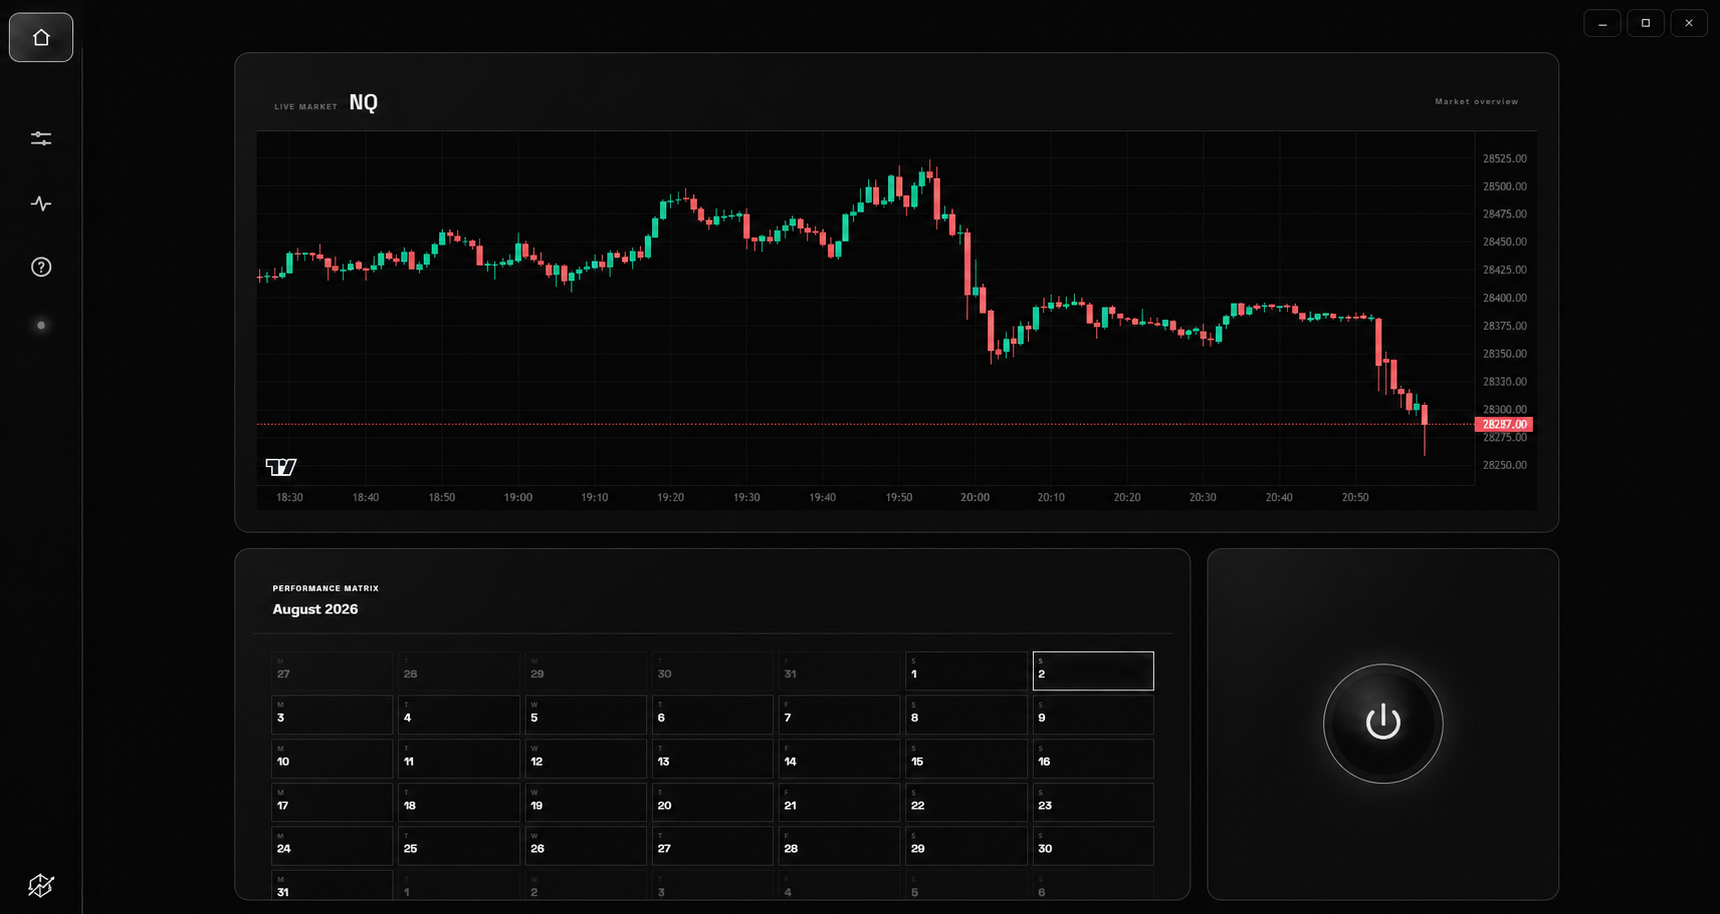Click the 20:00 time axis label

coord(975,497)
